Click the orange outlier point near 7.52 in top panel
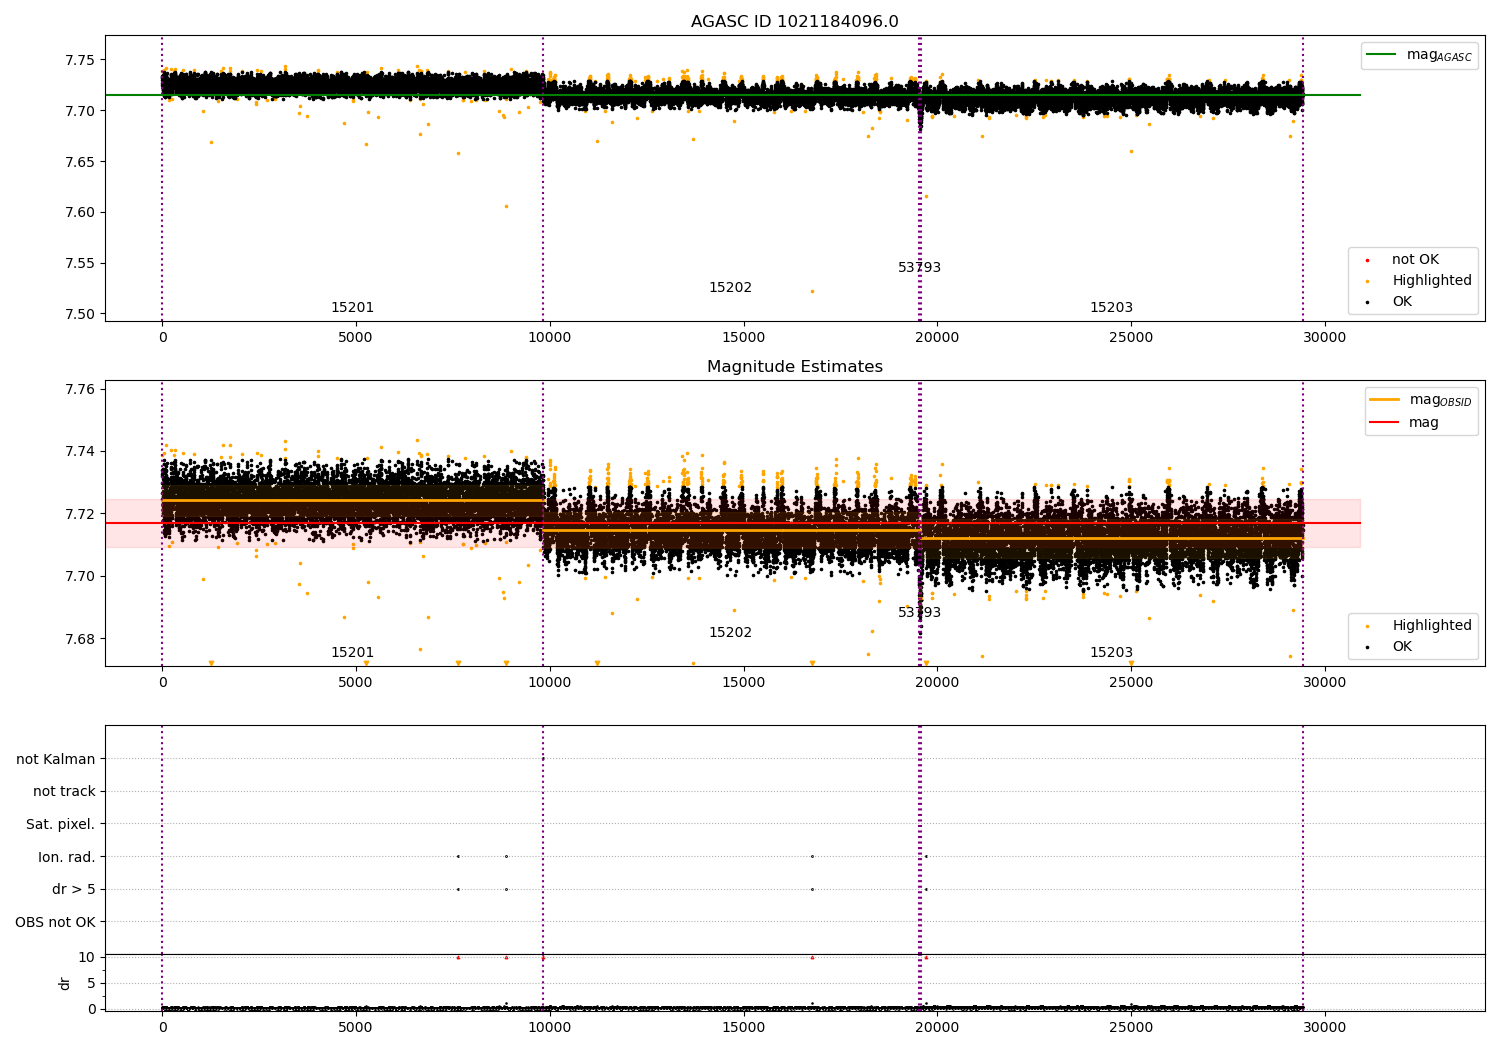 point(812,291)
